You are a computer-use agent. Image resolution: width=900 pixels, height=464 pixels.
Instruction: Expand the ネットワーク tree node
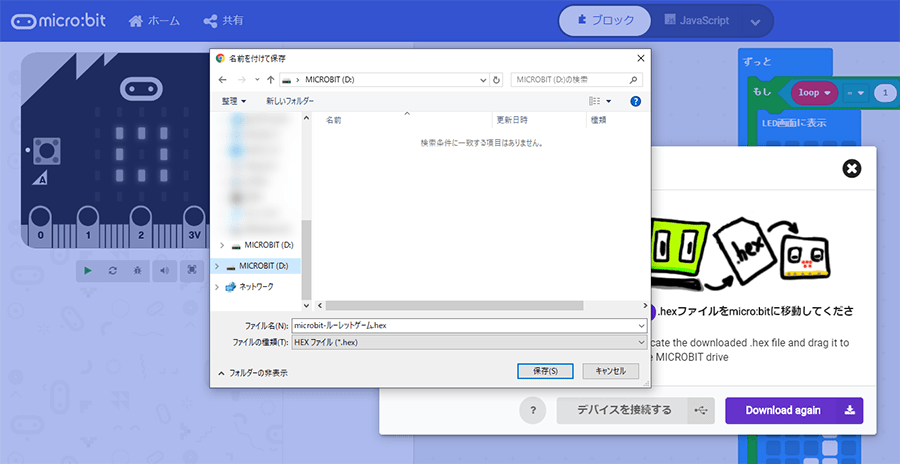click(217, 287)
